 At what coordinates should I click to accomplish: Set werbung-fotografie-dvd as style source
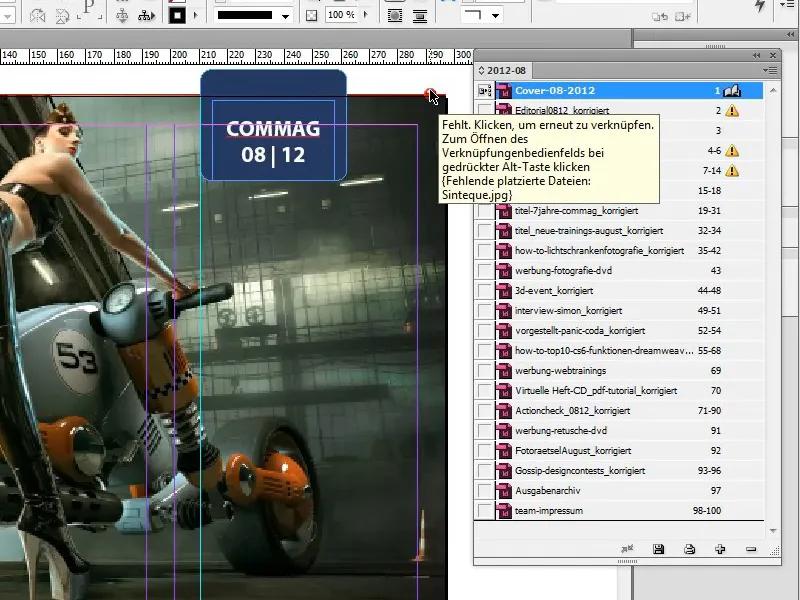484,270
